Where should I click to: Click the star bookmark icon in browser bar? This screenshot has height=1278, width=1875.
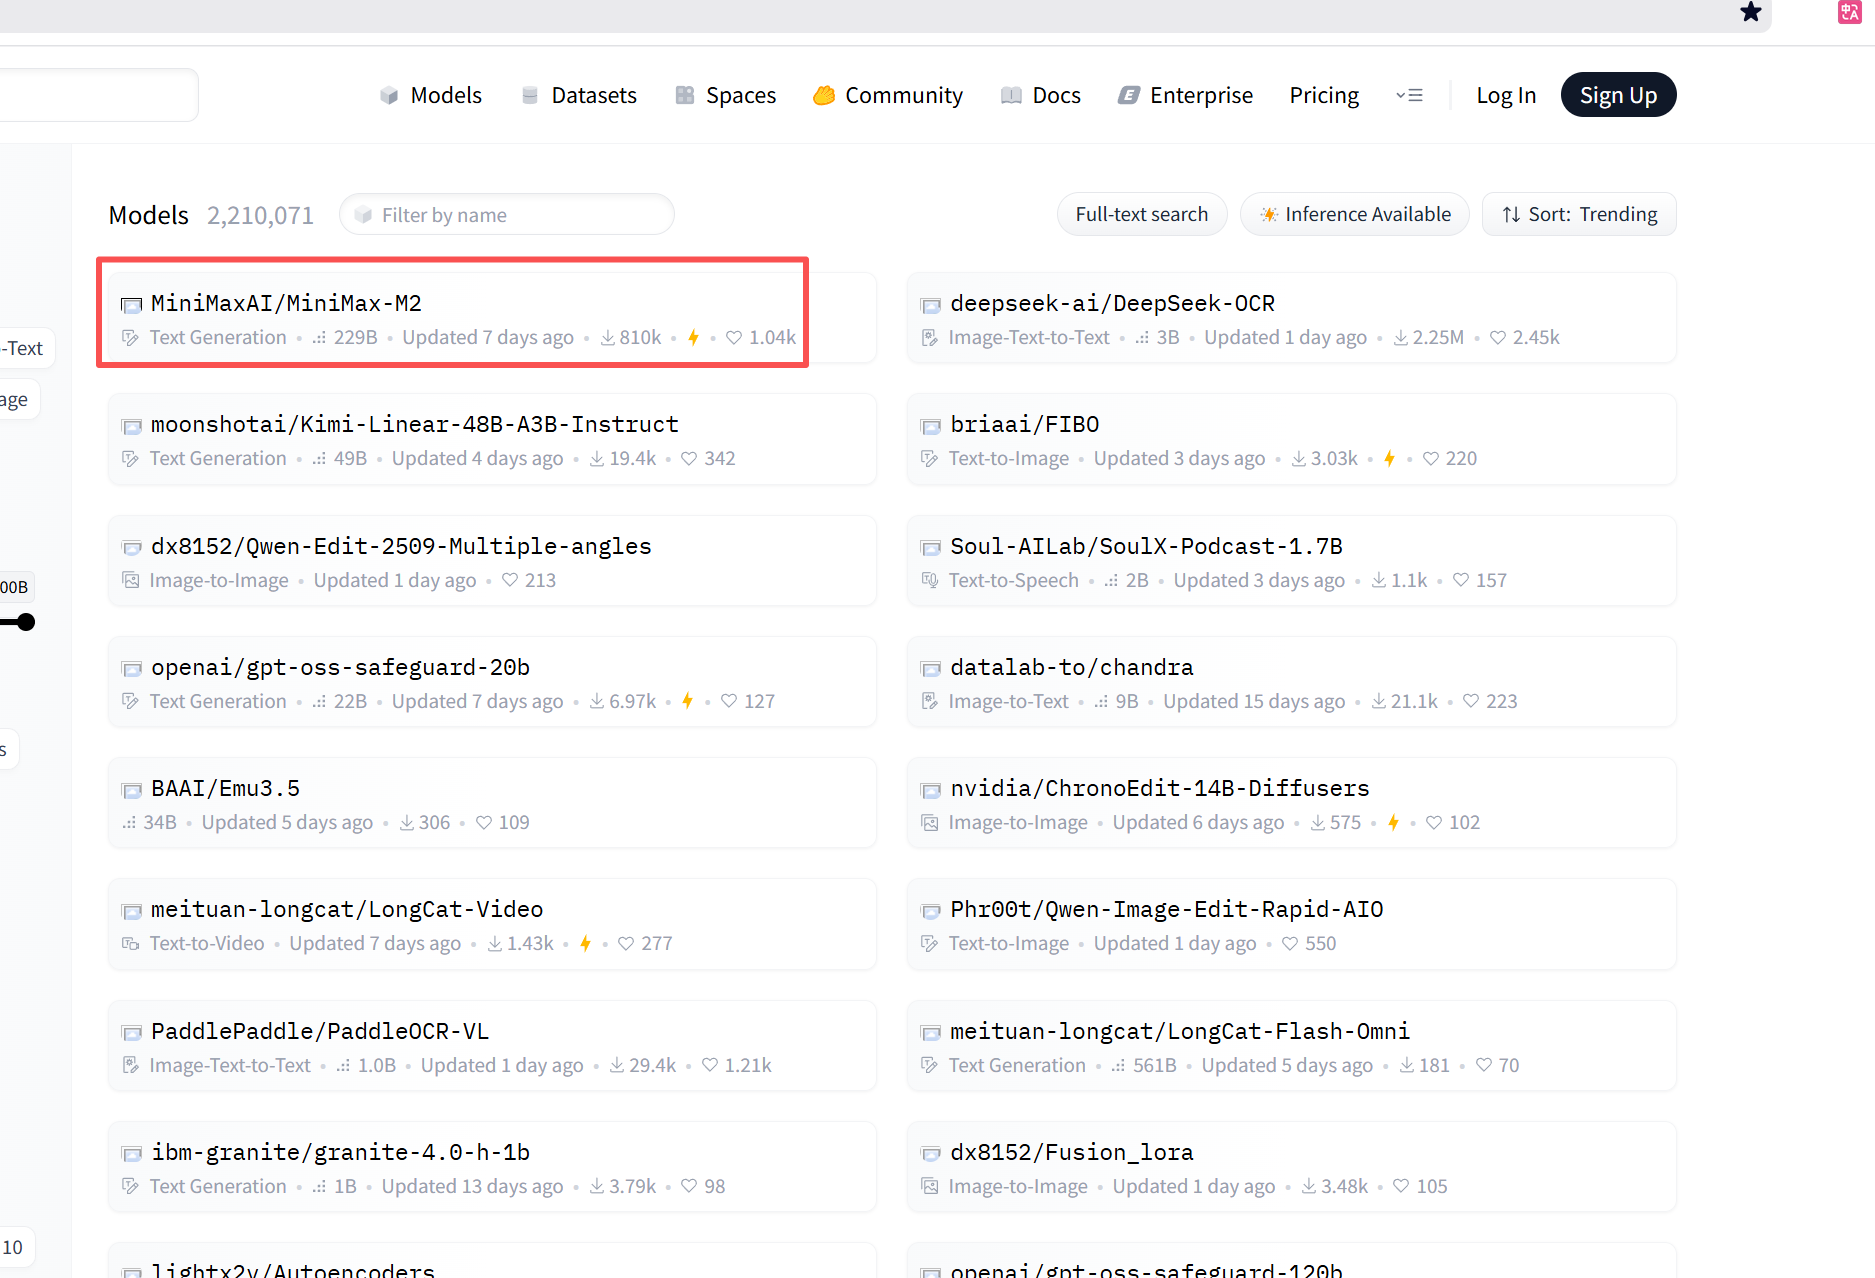coord(1750,12)
